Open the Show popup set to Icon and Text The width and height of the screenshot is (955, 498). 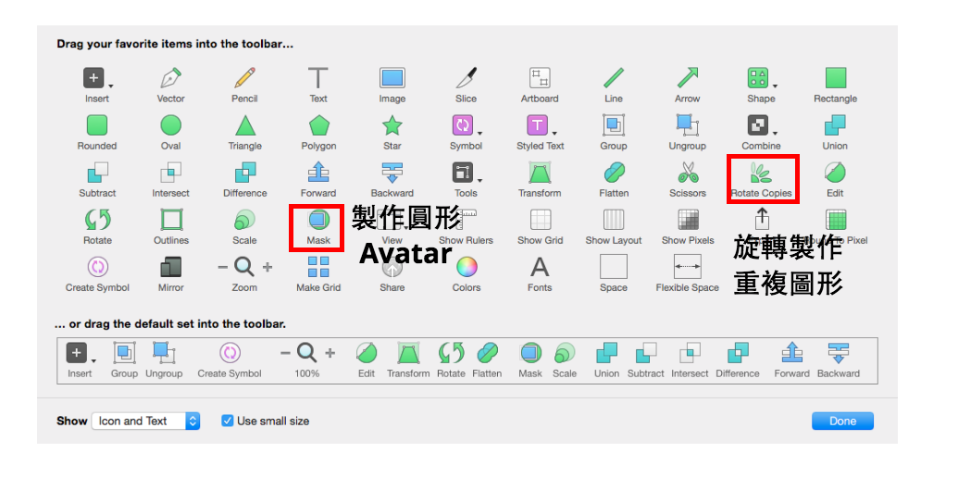click(146, 421)
